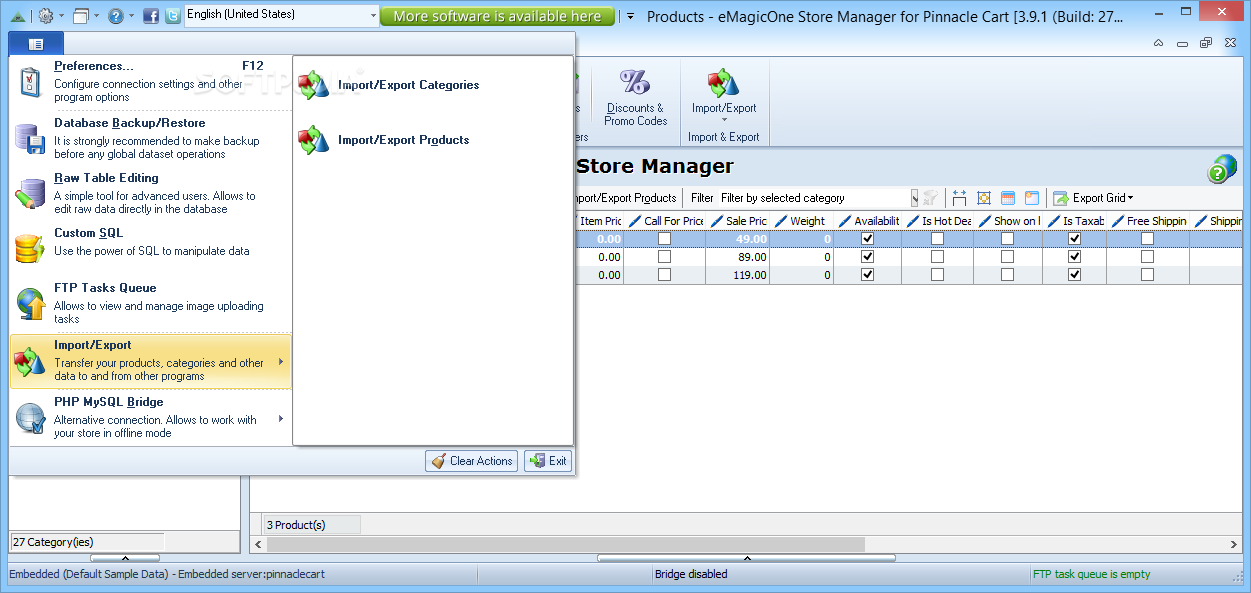The width and height of the screenshot is (1251, 593).
Task: Click the blue help question mark icon
Action: click(116, 16)
